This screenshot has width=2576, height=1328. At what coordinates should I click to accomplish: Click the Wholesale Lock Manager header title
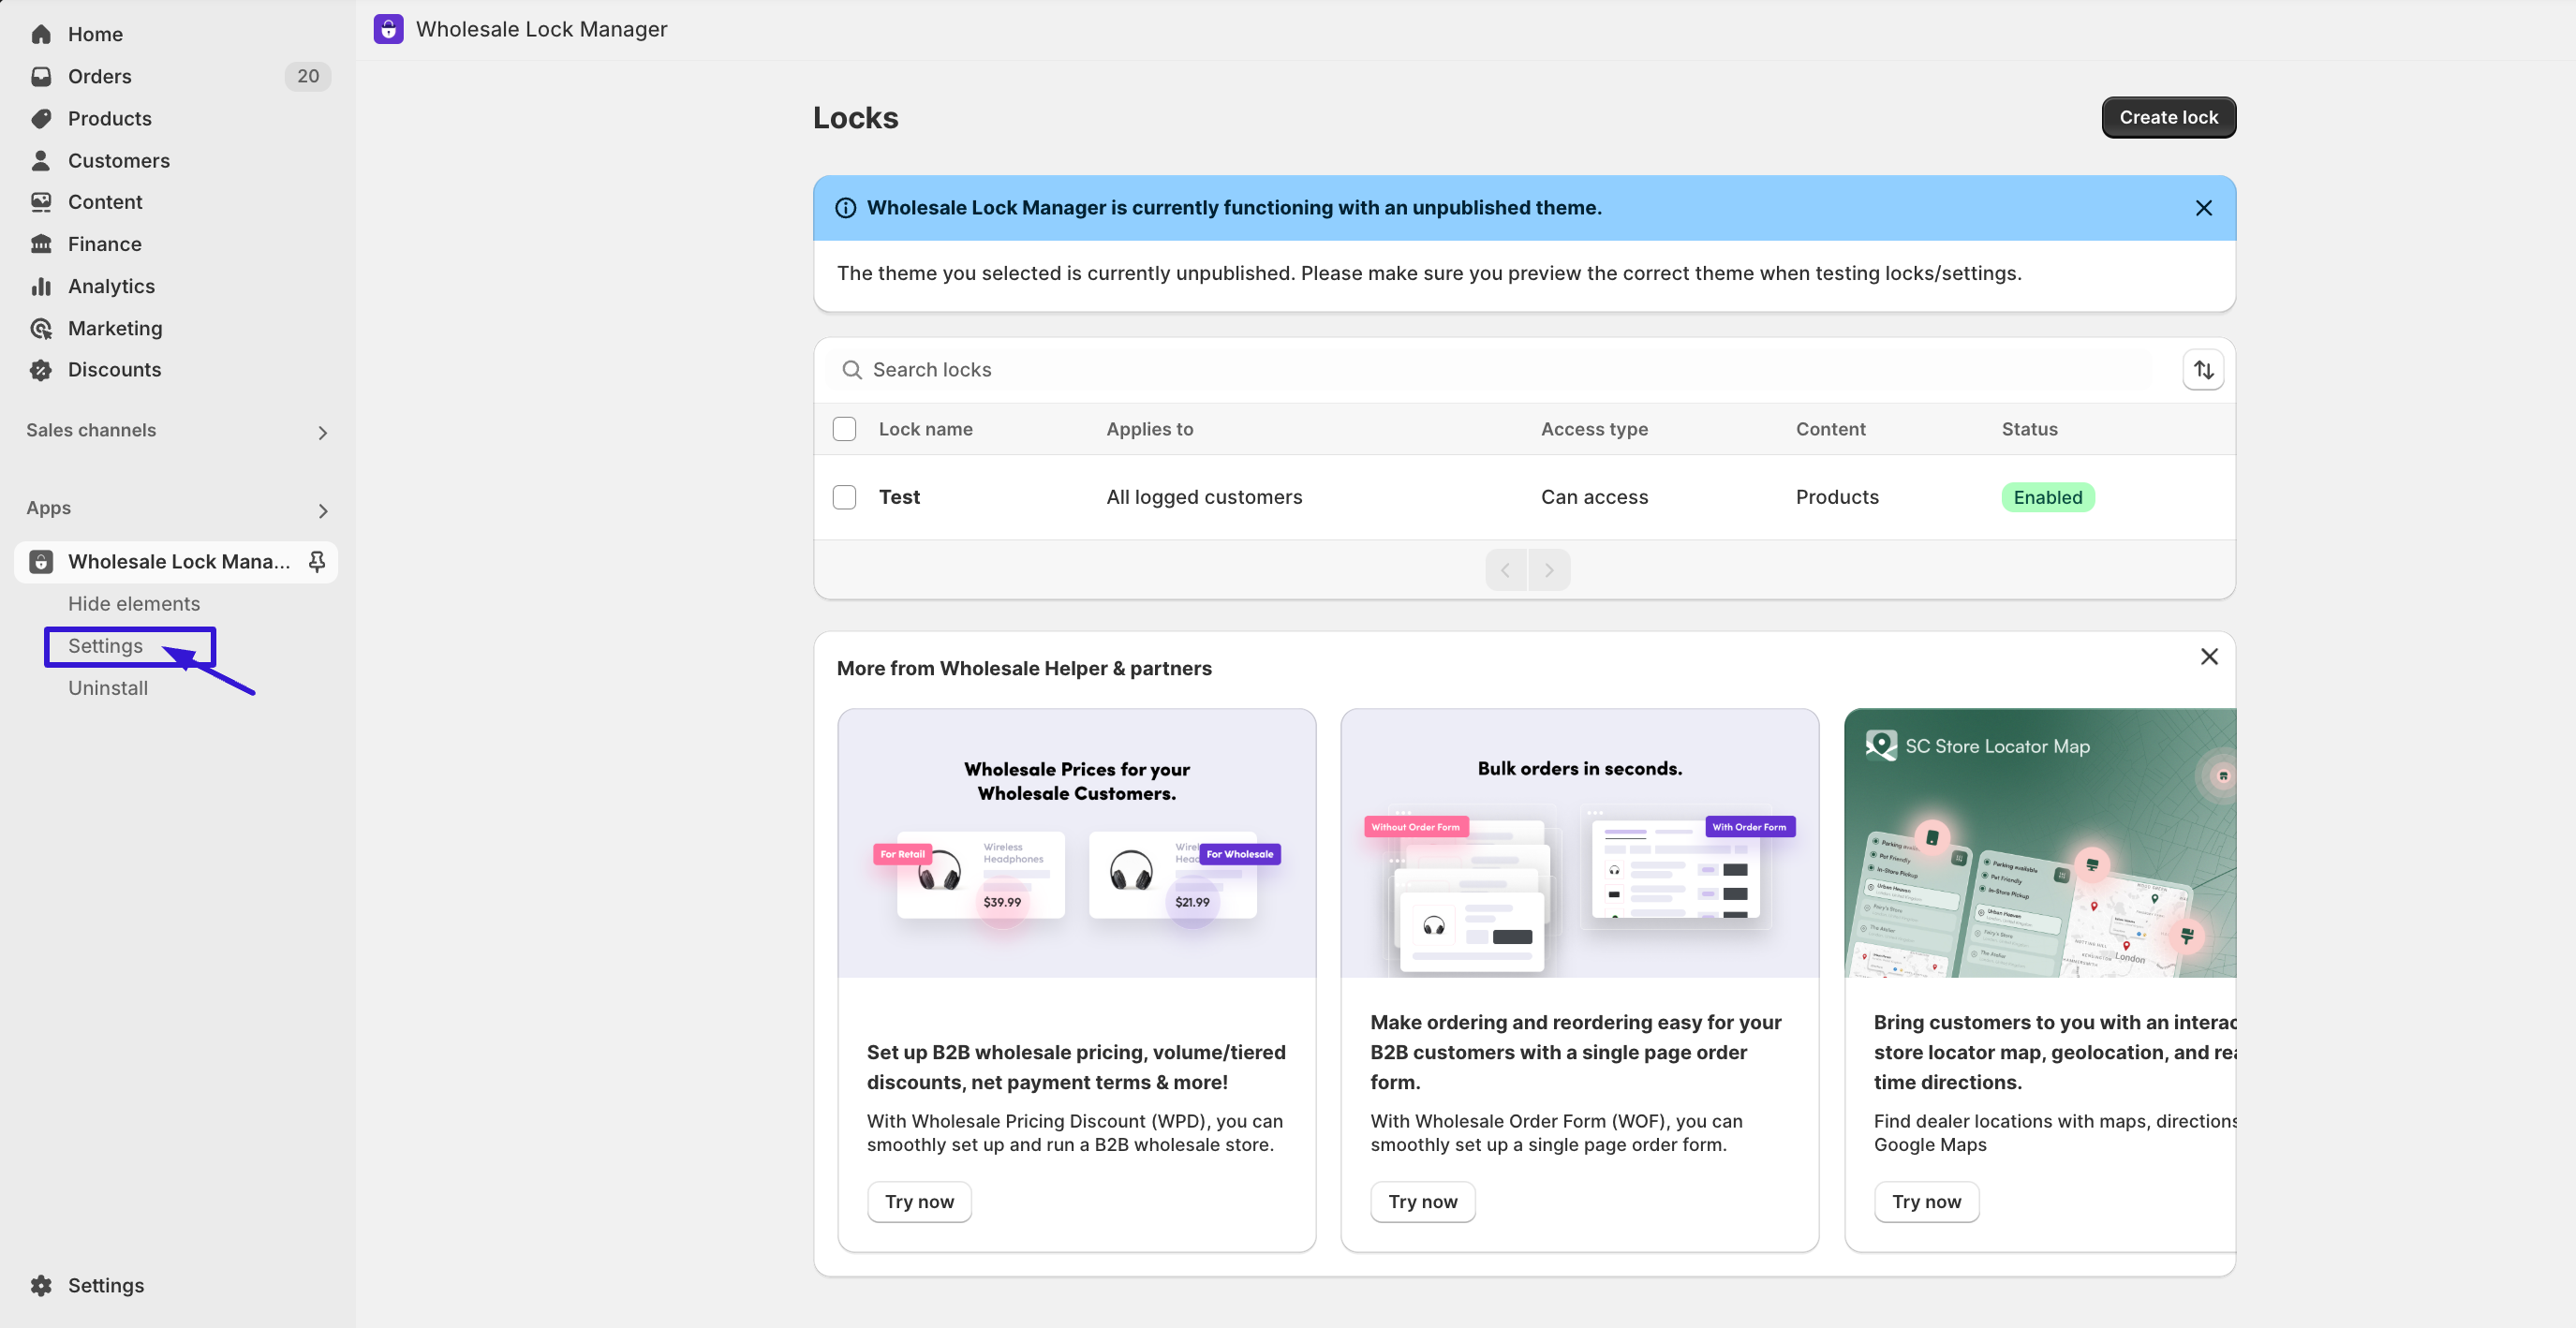pos(541,29)
